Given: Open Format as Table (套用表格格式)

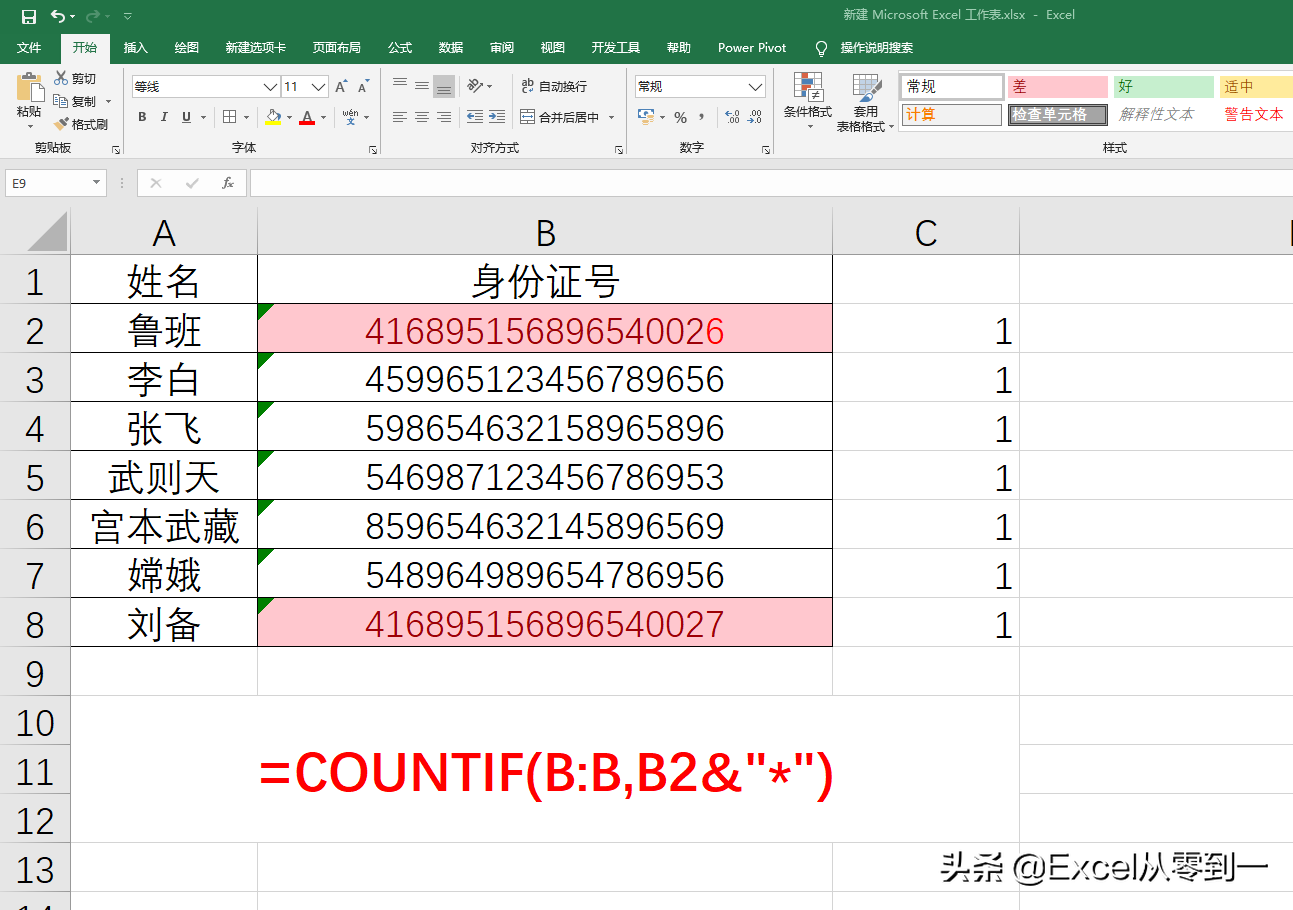Looking at the screenshot, I should (x=866, y=102).
